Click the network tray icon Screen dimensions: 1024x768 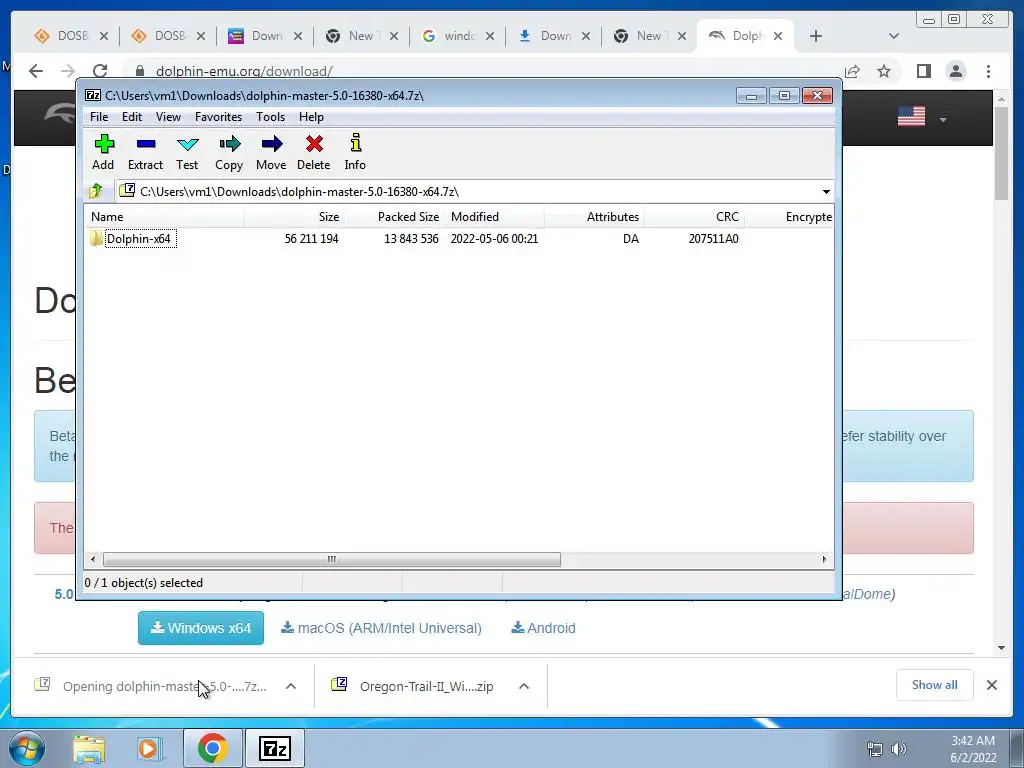pos(874,748)
